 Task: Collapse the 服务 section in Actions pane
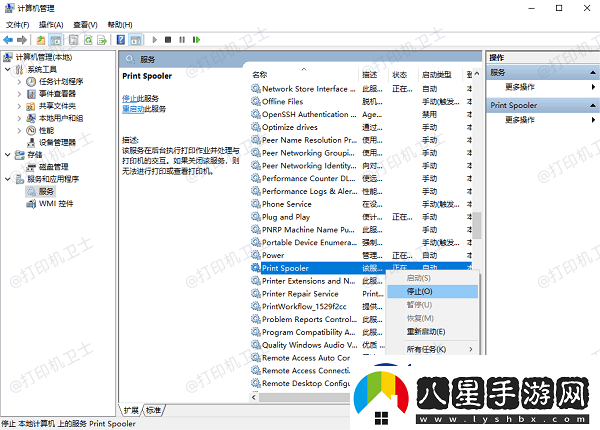(593, 72)
